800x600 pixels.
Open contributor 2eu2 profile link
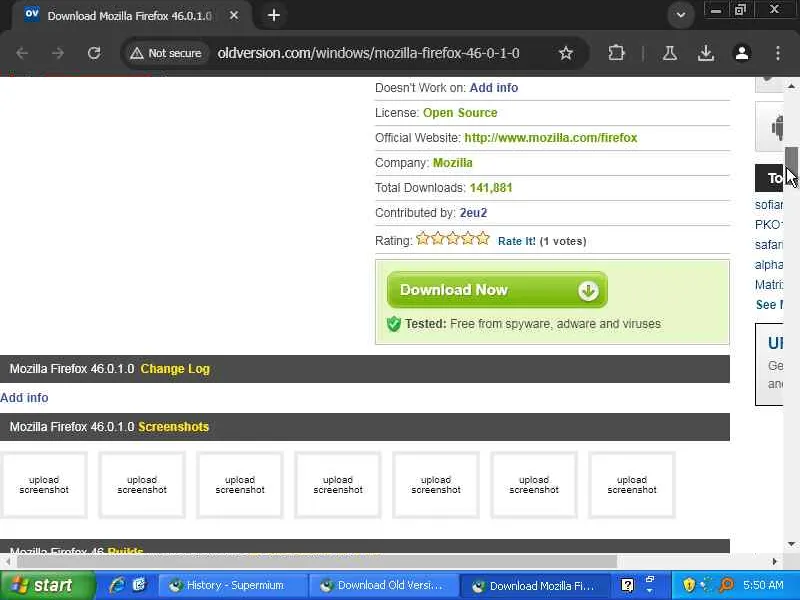(x=473, y=213)
